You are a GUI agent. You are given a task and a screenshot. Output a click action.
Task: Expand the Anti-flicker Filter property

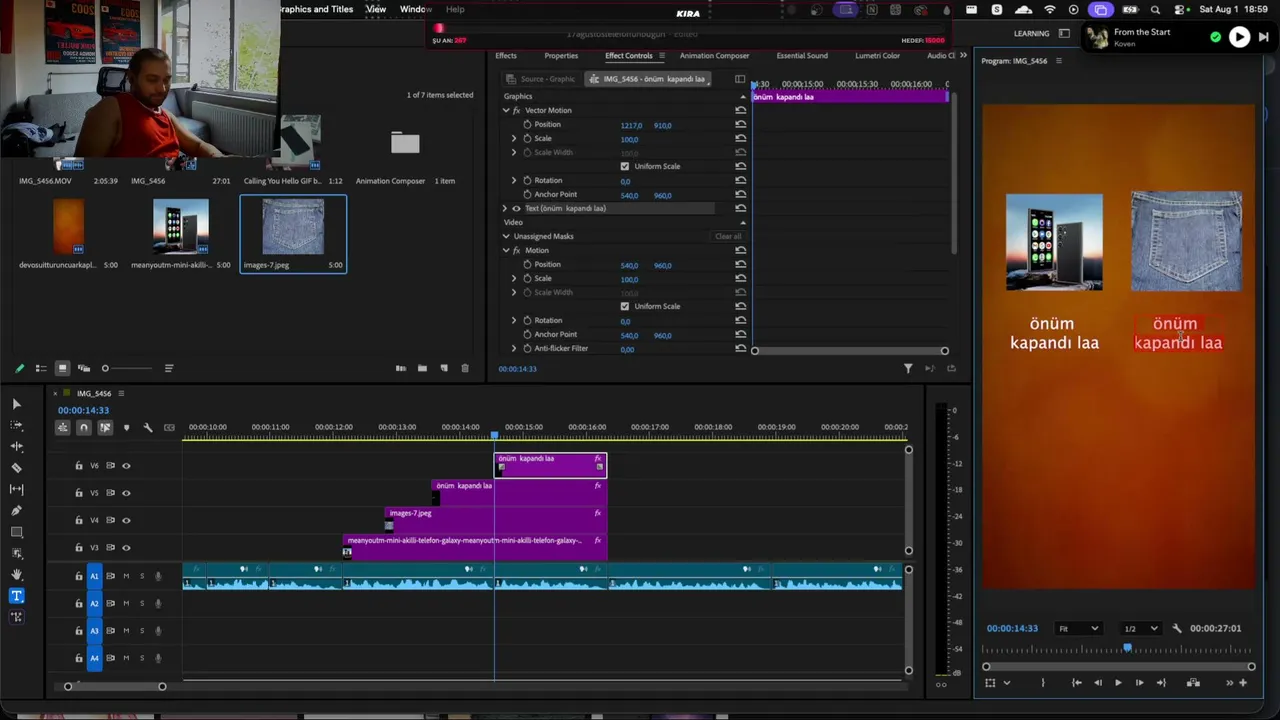(x=514, y=348)
